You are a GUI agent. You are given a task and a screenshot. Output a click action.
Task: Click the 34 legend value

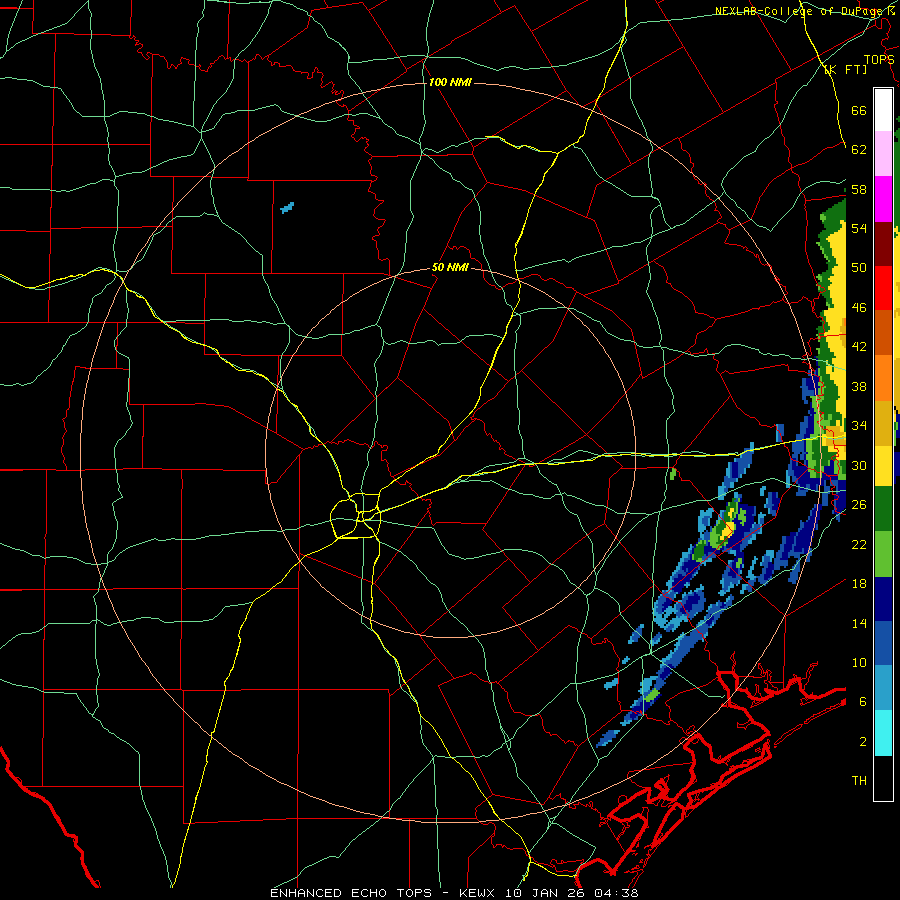point(859,426)
